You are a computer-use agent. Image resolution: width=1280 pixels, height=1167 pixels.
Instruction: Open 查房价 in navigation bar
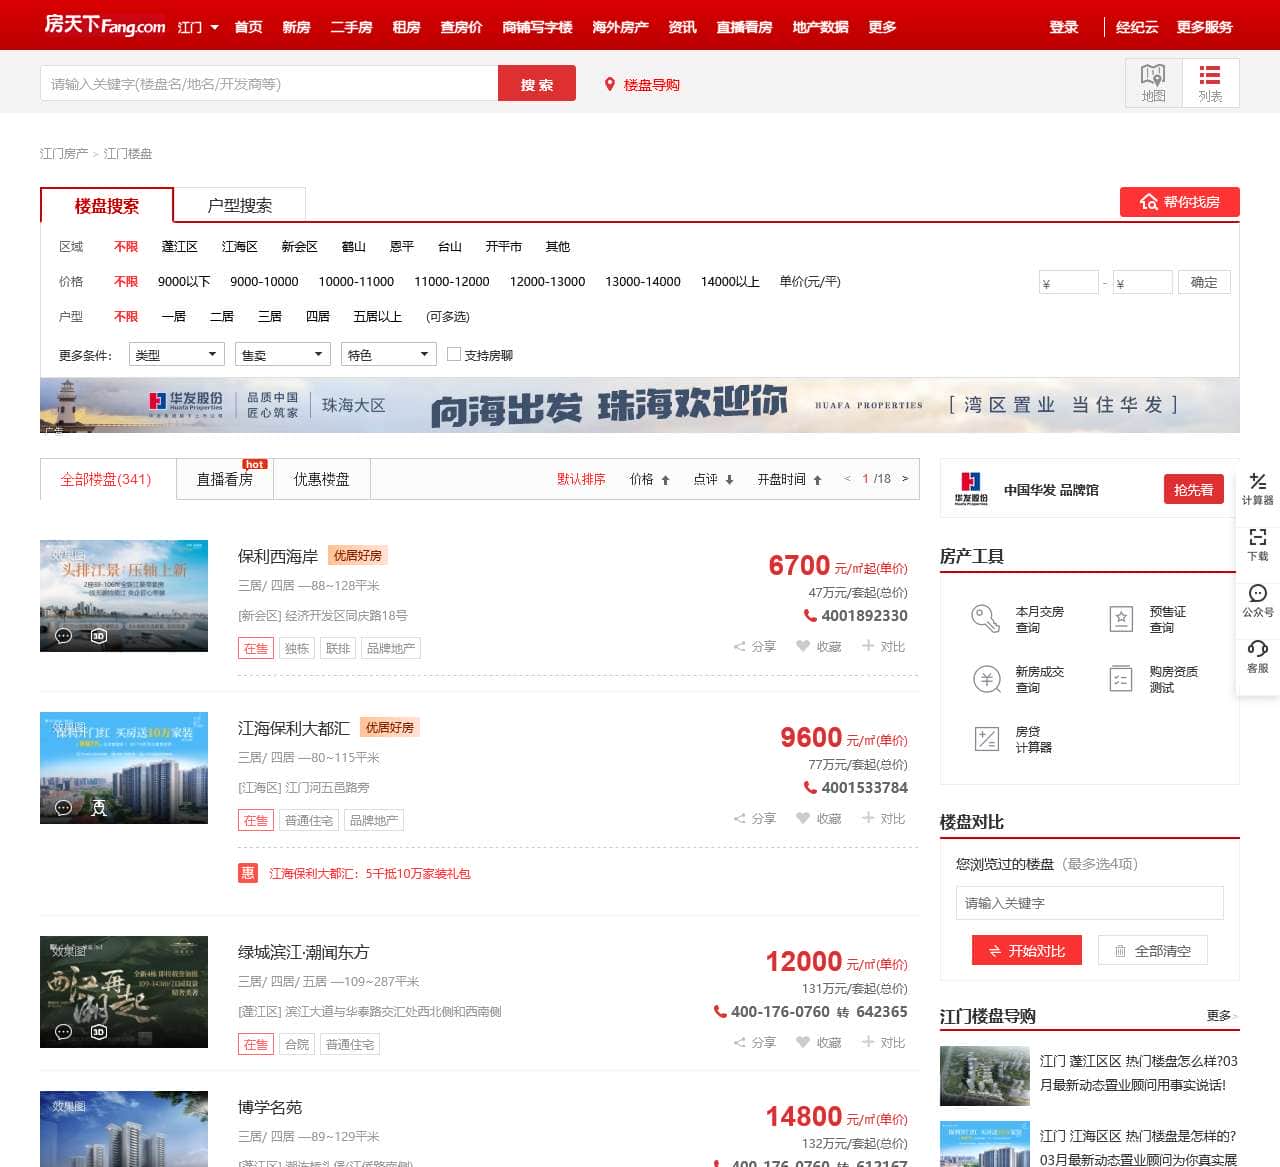coord(461,27)
